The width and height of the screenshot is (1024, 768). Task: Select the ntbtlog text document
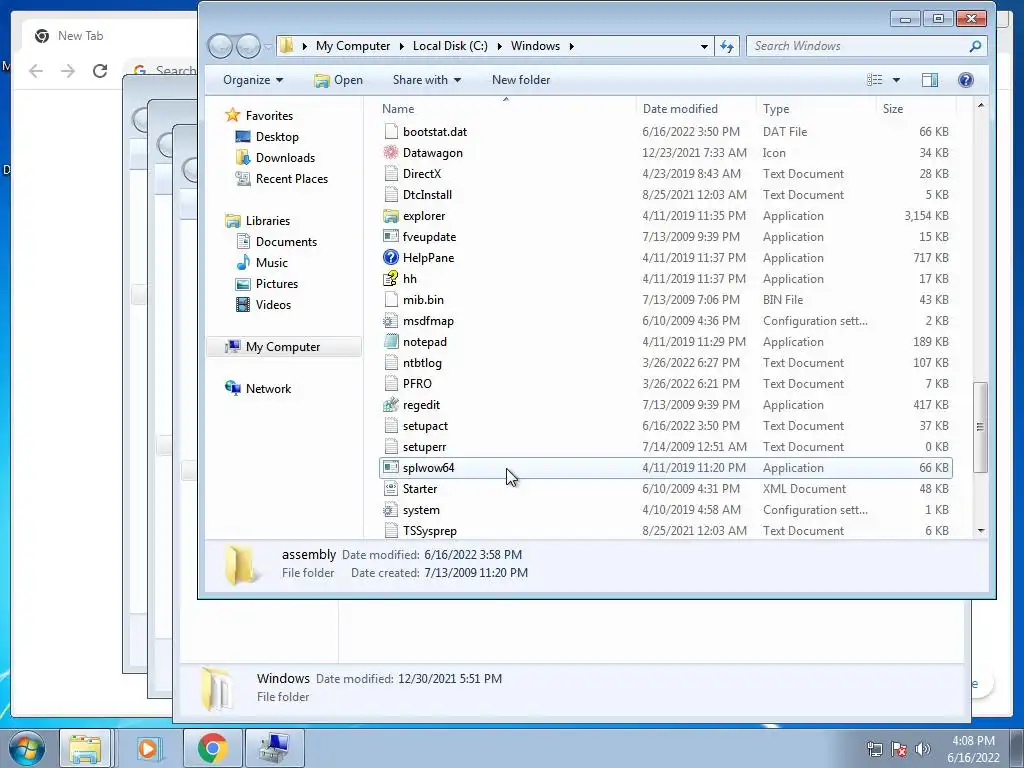665,362
